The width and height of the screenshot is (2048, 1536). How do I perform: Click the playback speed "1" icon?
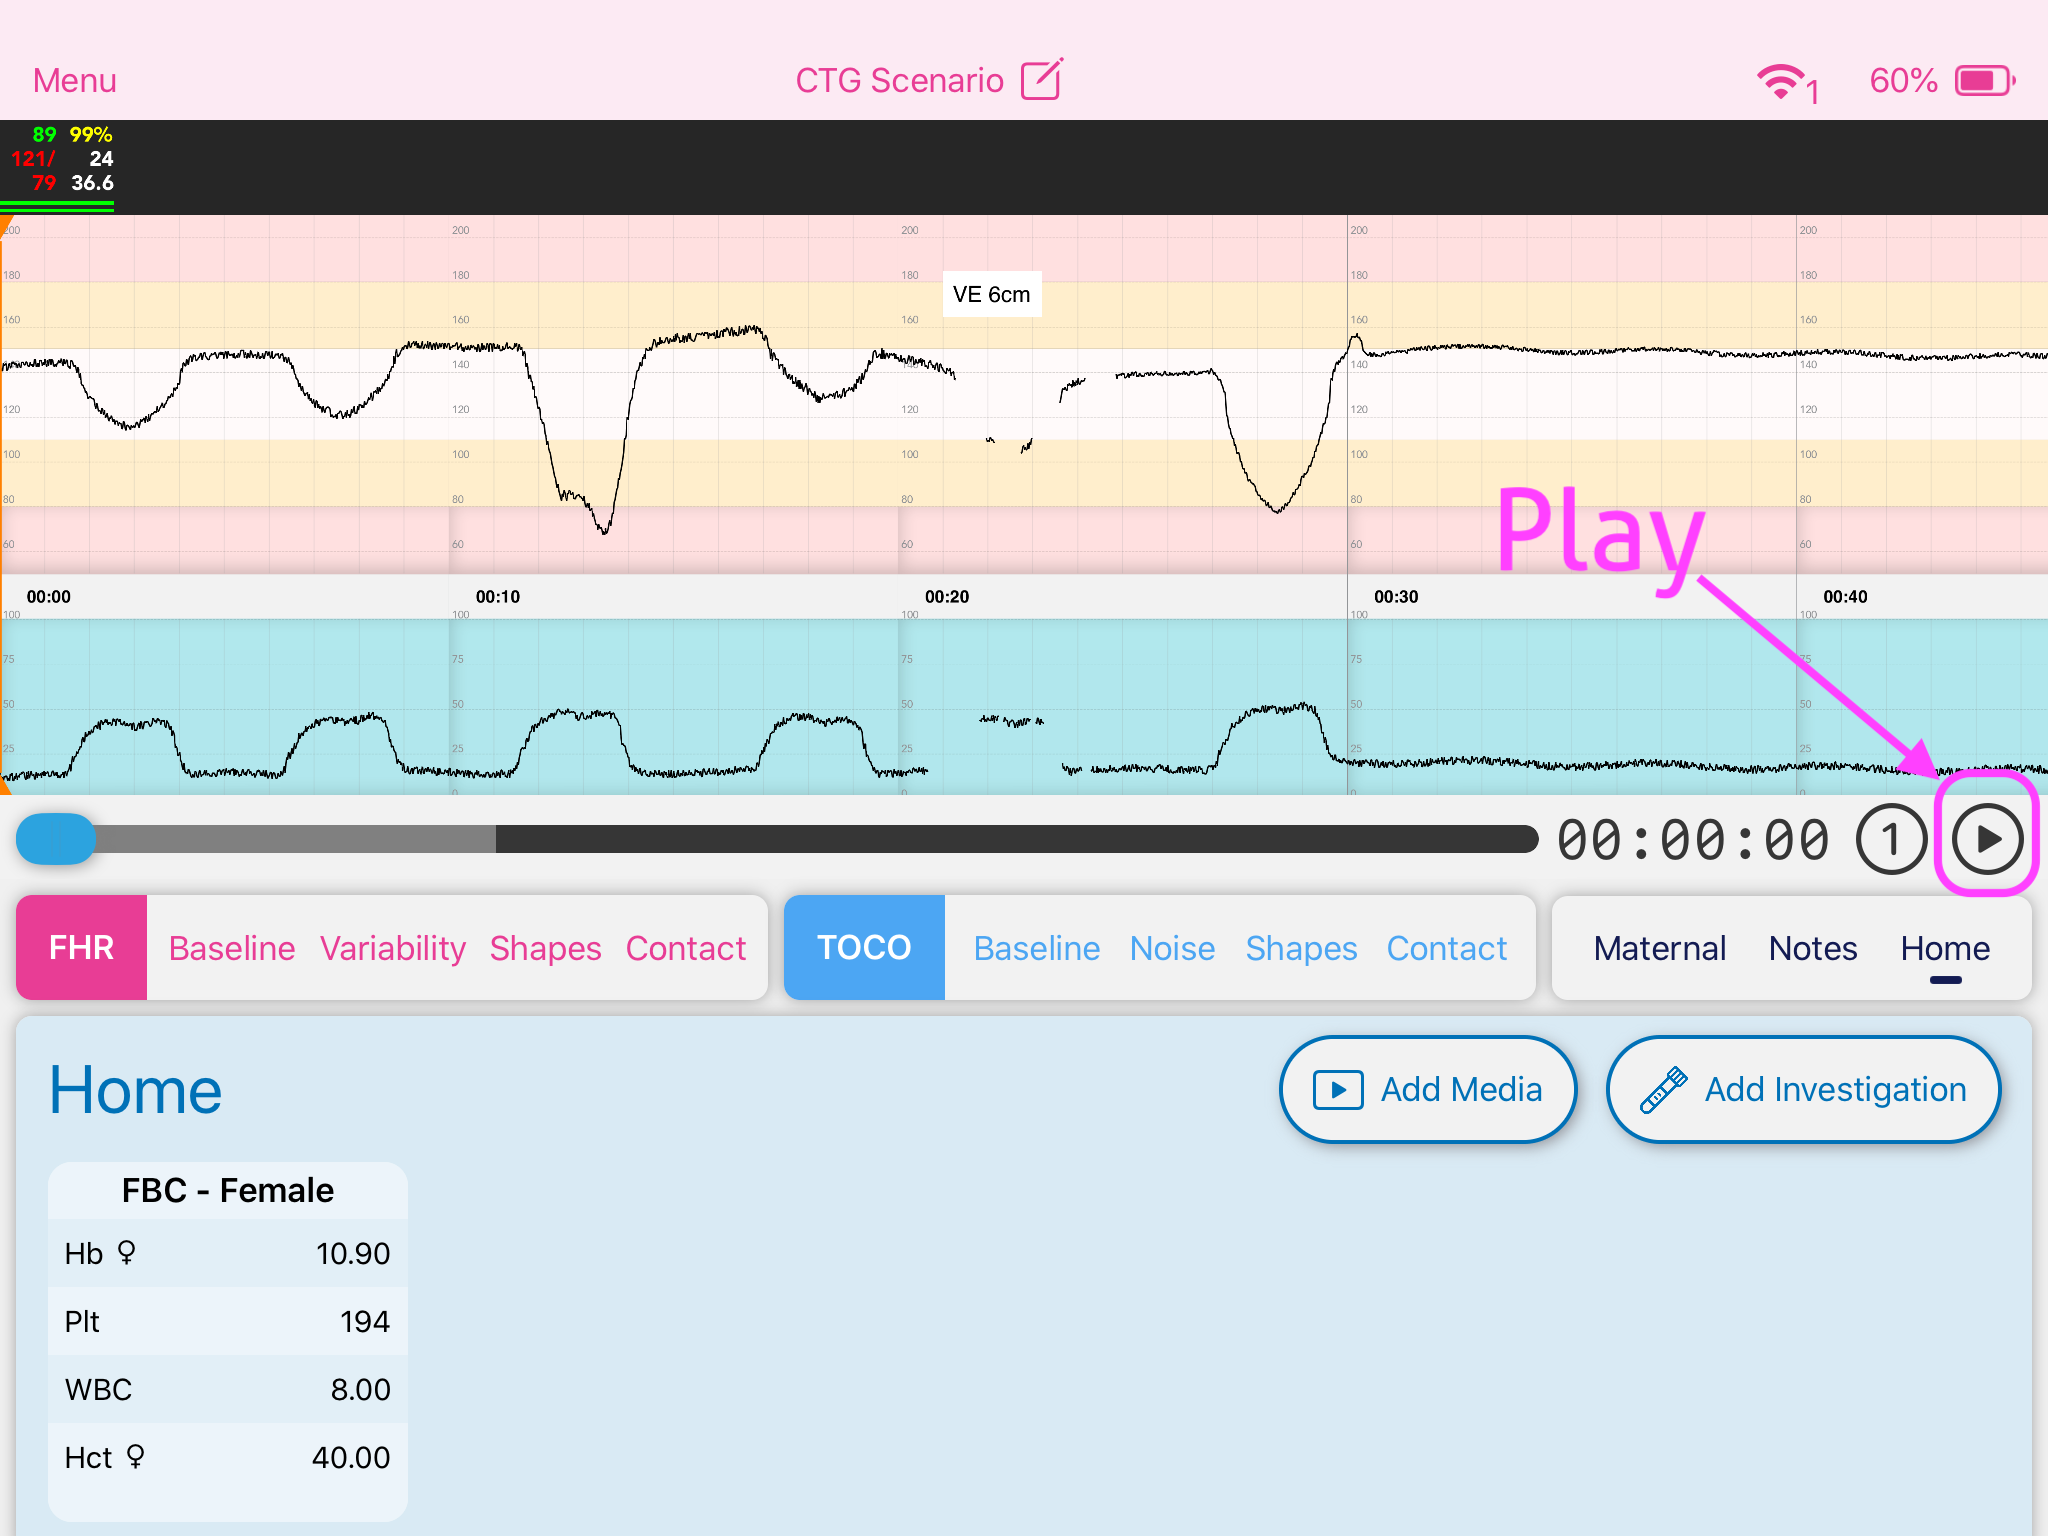coord(1892,839)
